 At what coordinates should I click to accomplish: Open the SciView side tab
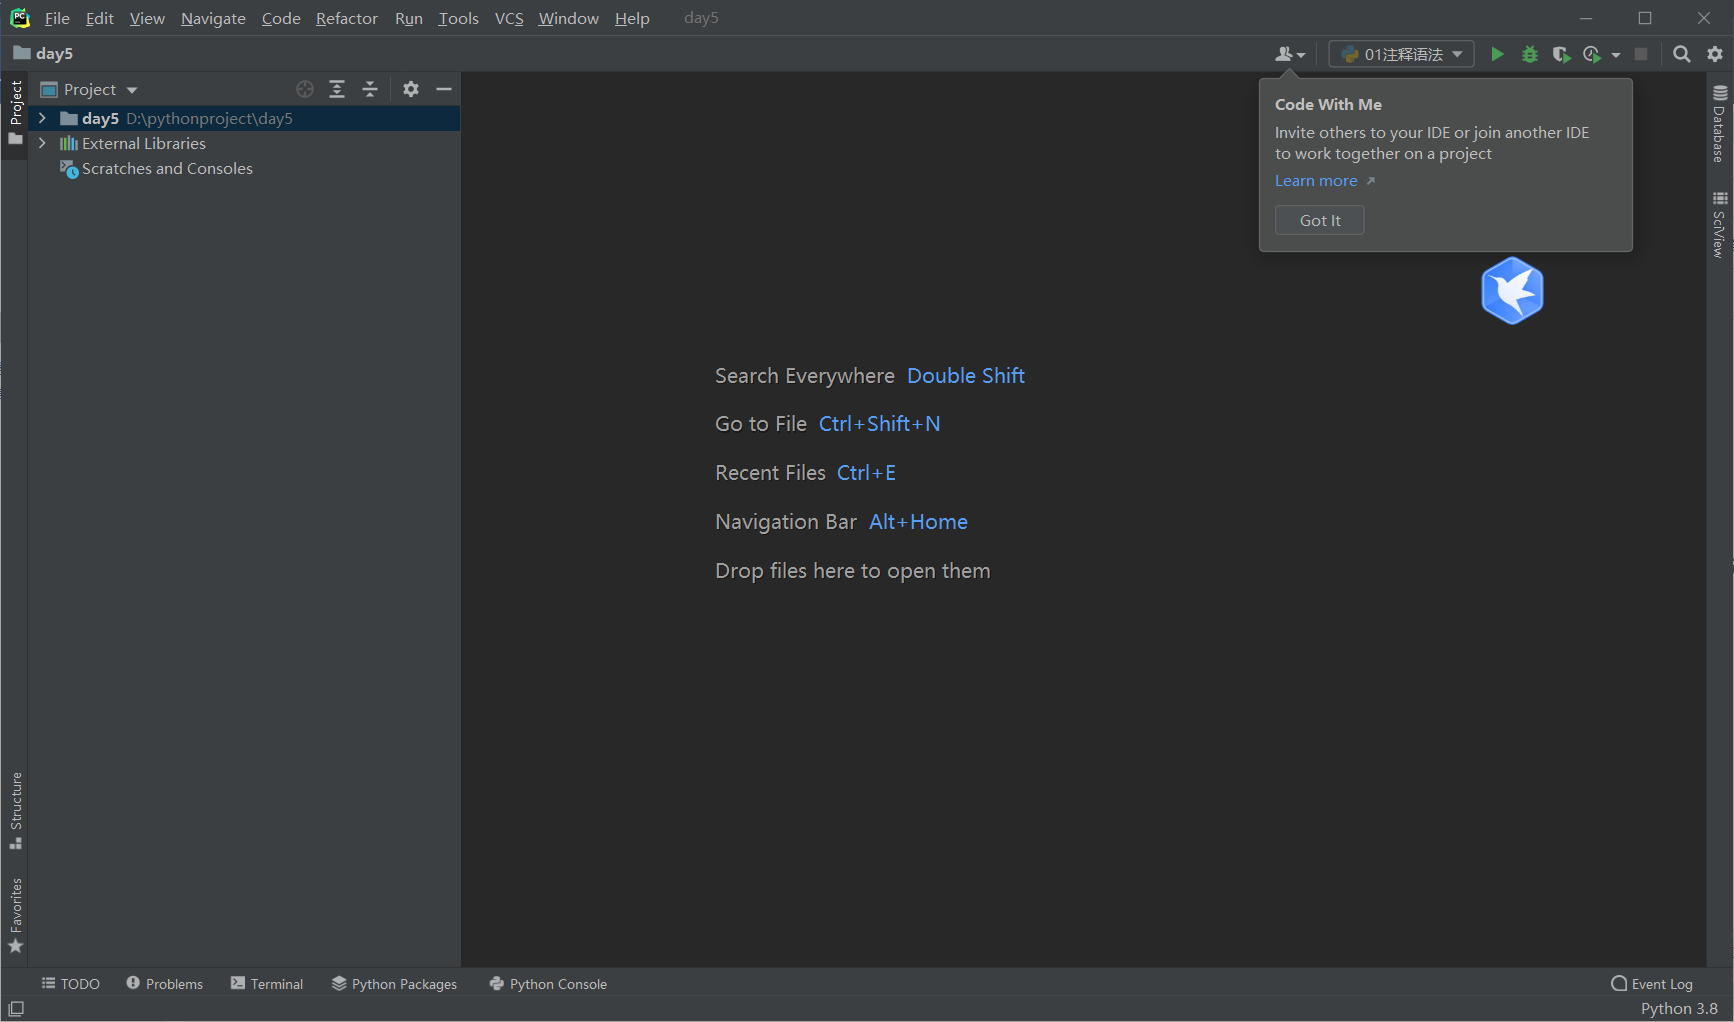point(1719,225)
